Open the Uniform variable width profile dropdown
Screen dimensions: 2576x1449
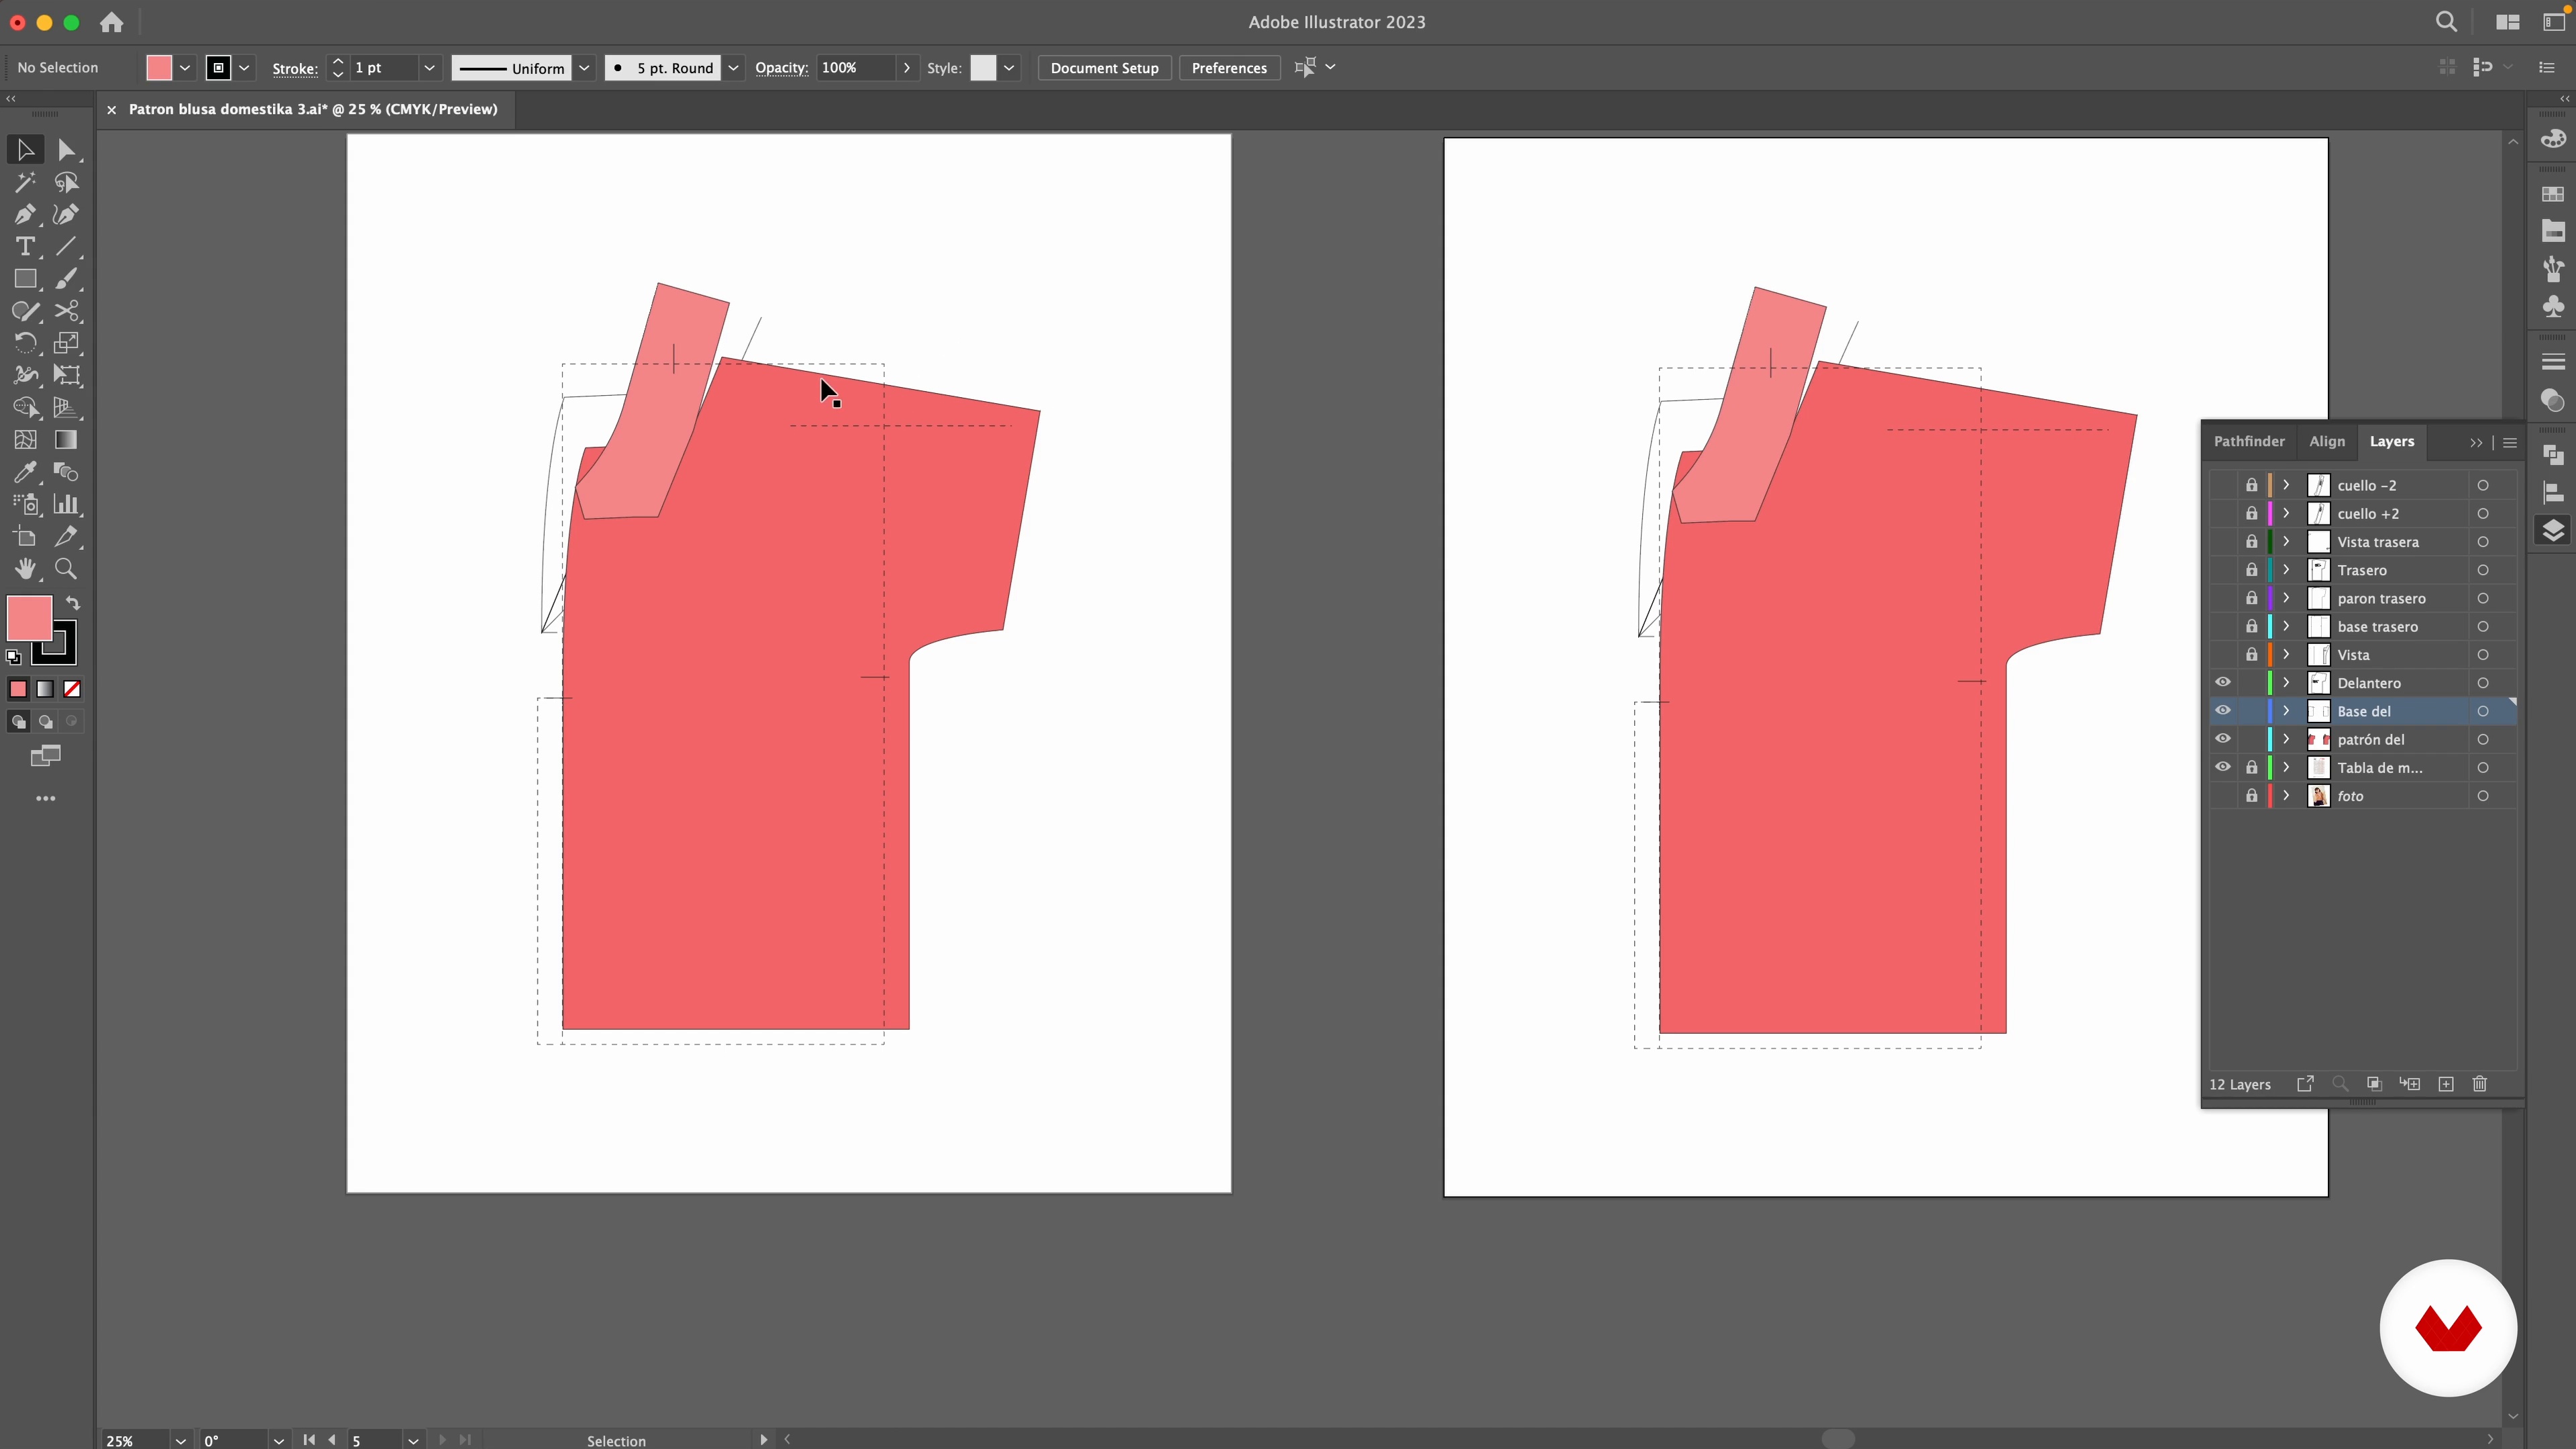pyautogui.click(x=585, y=68)
